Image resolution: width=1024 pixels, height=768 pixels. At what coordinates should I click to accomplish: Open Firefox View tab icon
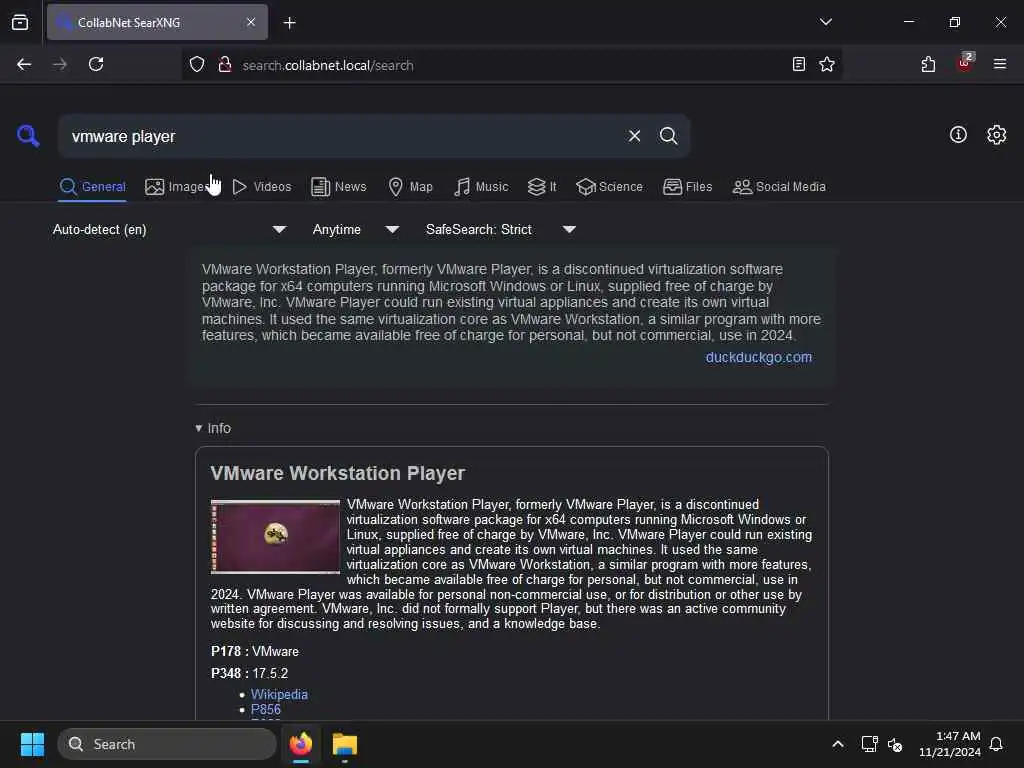tap(20, 22)
